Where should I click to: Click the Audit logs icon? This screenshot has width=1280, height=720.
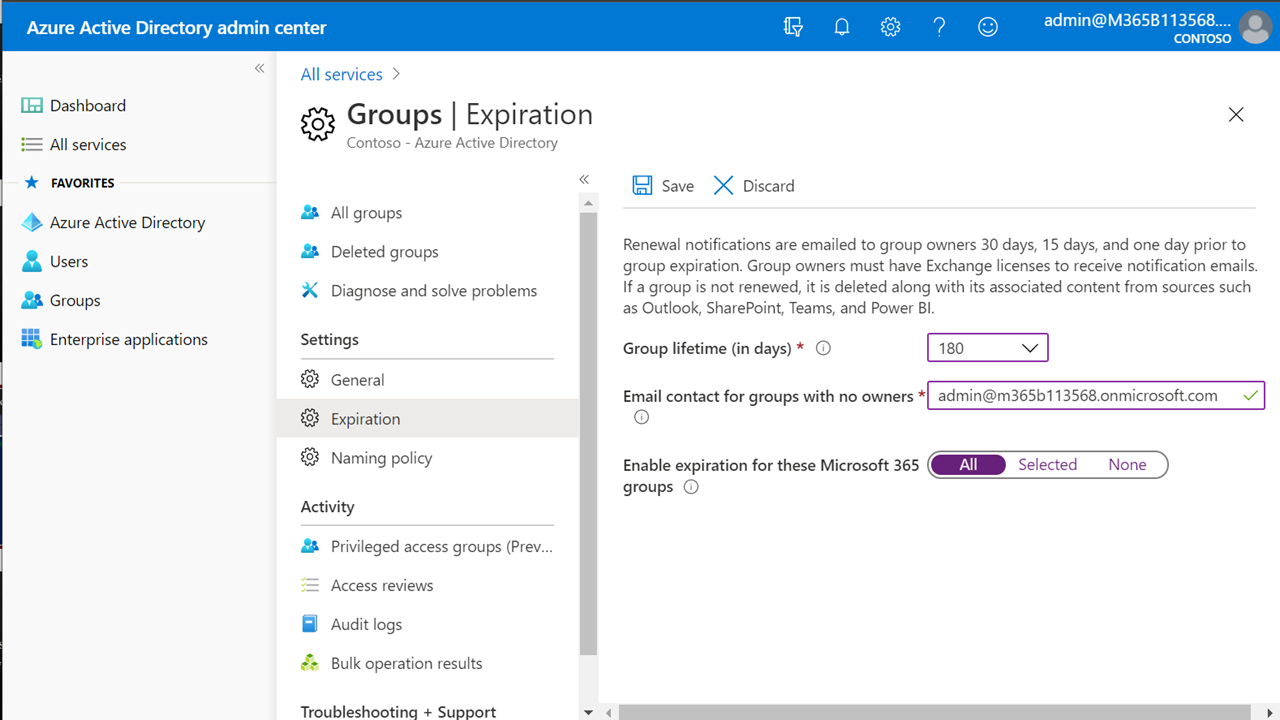click(310, 624)
